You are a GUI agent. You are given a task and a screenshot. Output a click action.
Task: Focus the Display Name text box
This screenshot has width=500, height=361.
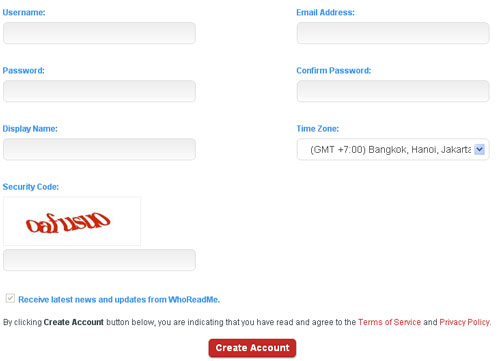(x=99, y=149)
